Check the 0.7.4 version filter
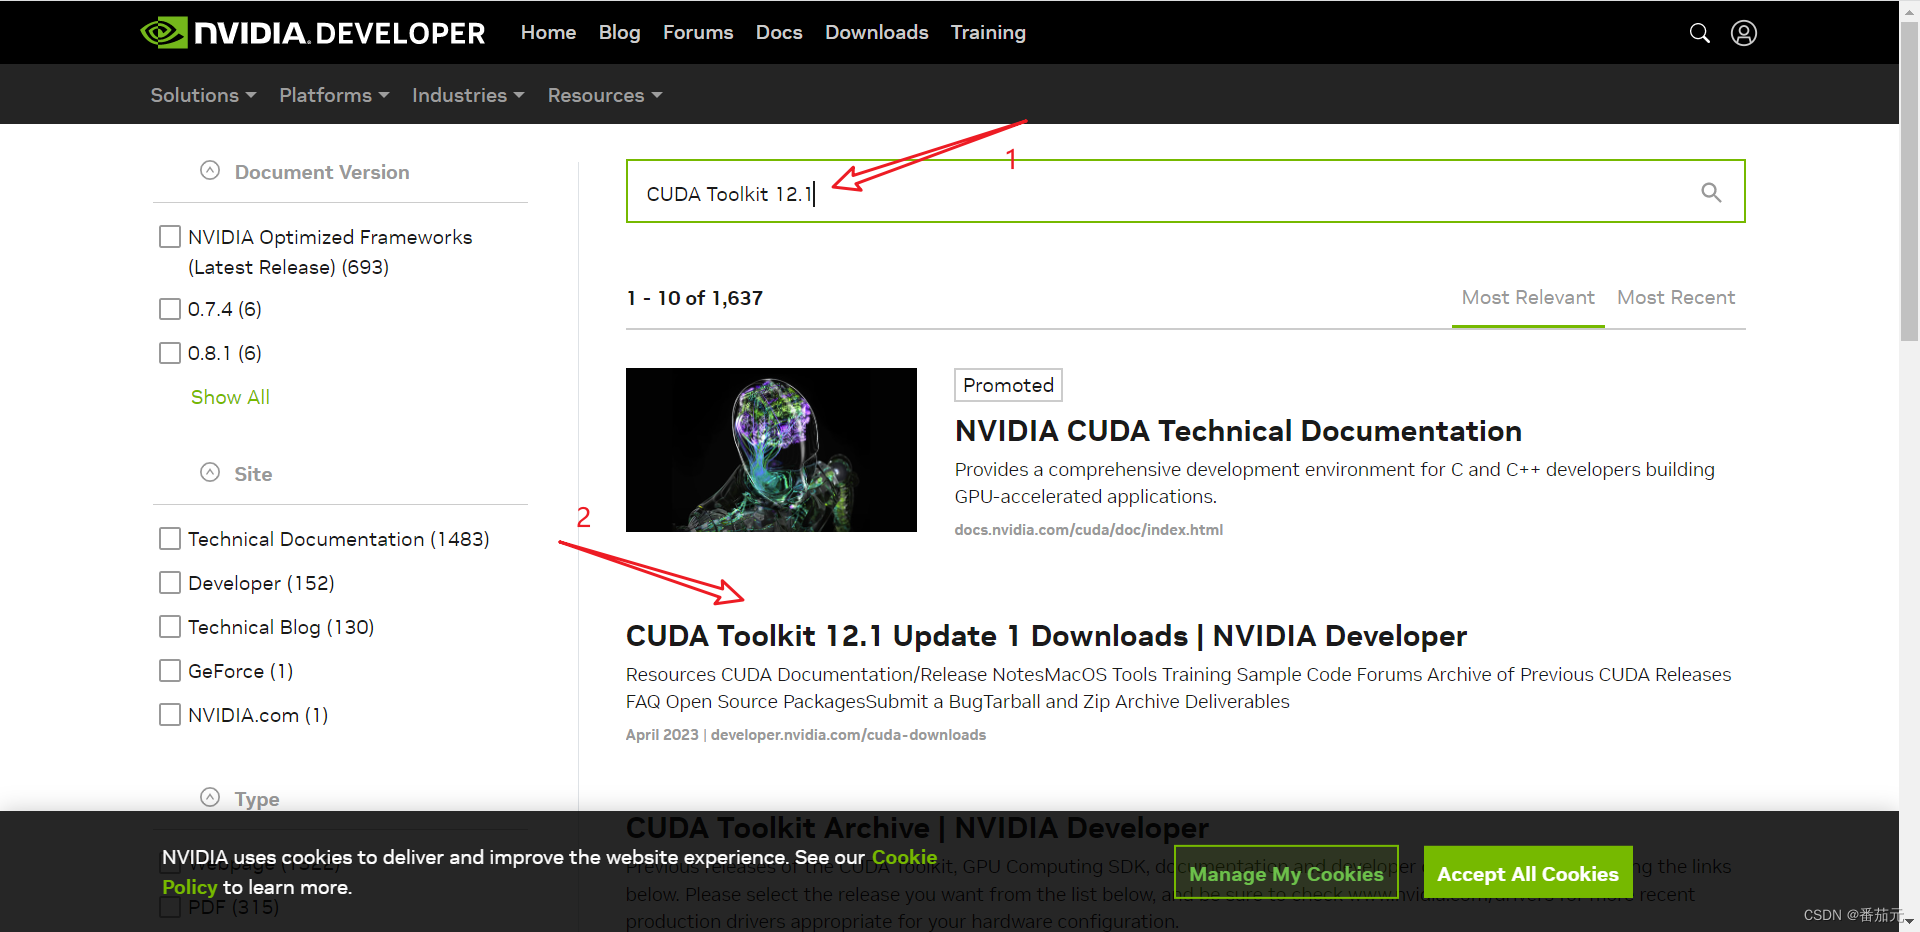 tap(170, 309)
